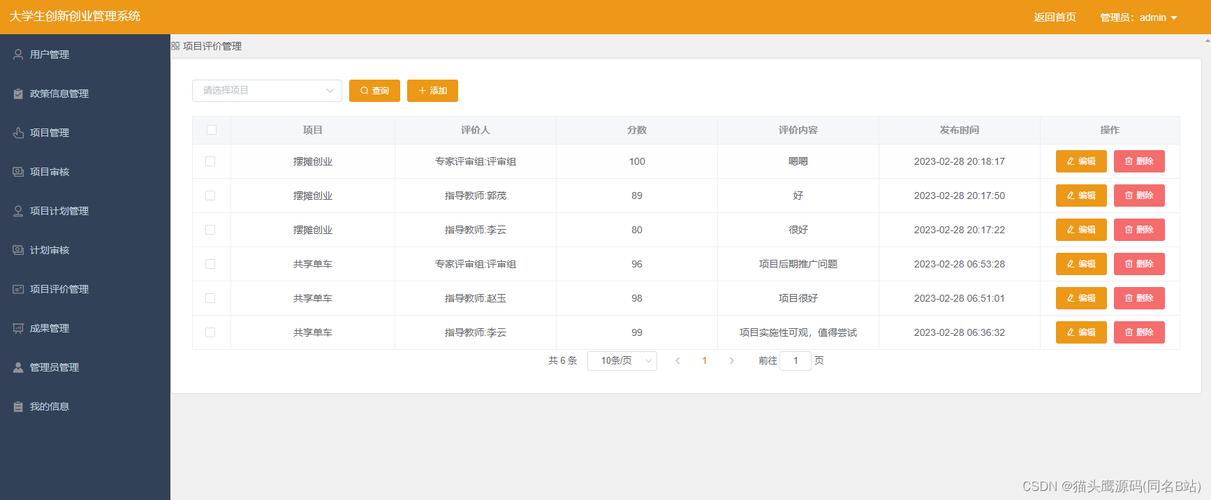Image resolution: width=1211 pixels, height=500 pixels.
Task: Delete the evaluation by 指导教师:郭茂
Action: tap(1139, 196)
